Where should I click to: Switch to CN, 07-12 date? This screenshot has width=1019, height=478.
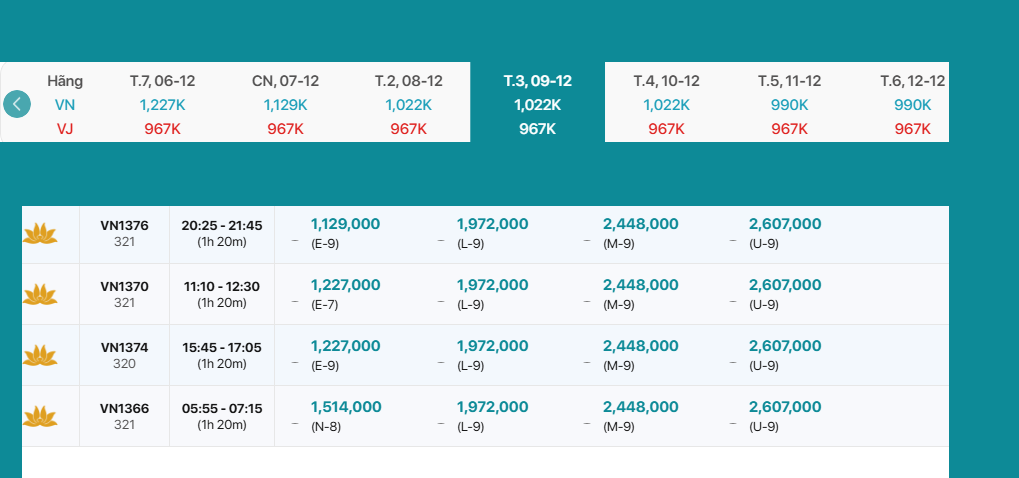[x=285, y=104]
